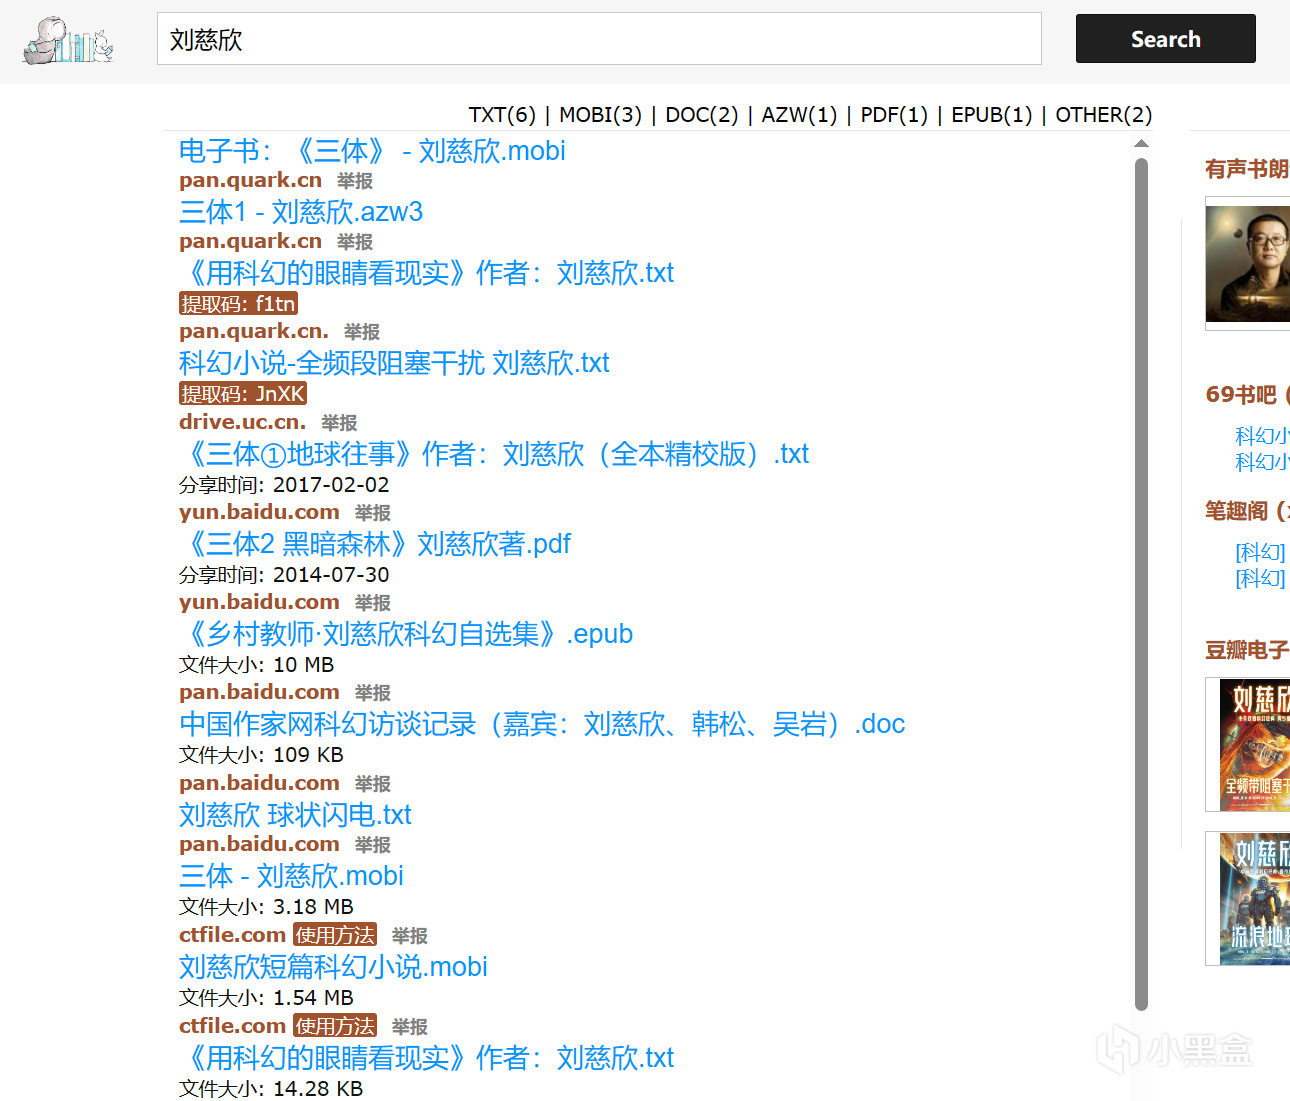Screen dimensions: 1290x1101
Task: Click the search box containing 刘慈欣
Action: coord(599,39)
